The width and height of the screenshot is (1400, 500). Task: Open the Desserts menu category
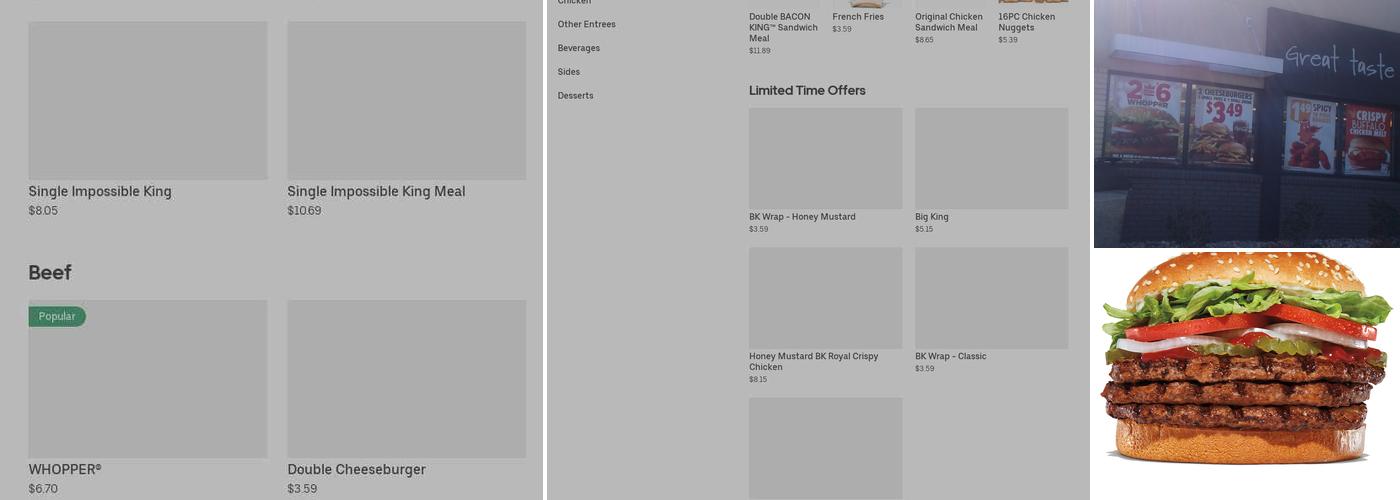pyautogui.click(x=575, y=96)
